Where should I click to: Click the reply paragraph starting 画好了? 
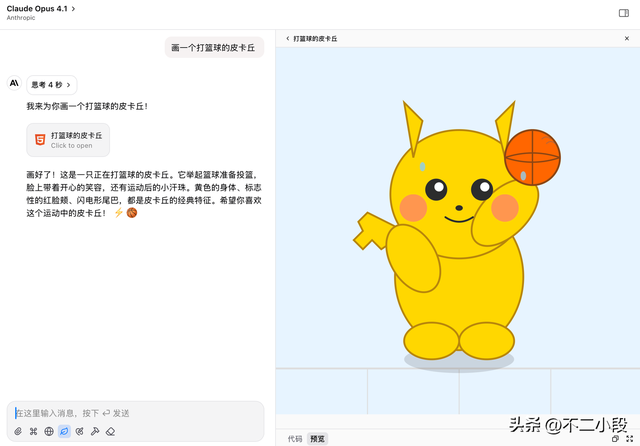pos(144,194)
